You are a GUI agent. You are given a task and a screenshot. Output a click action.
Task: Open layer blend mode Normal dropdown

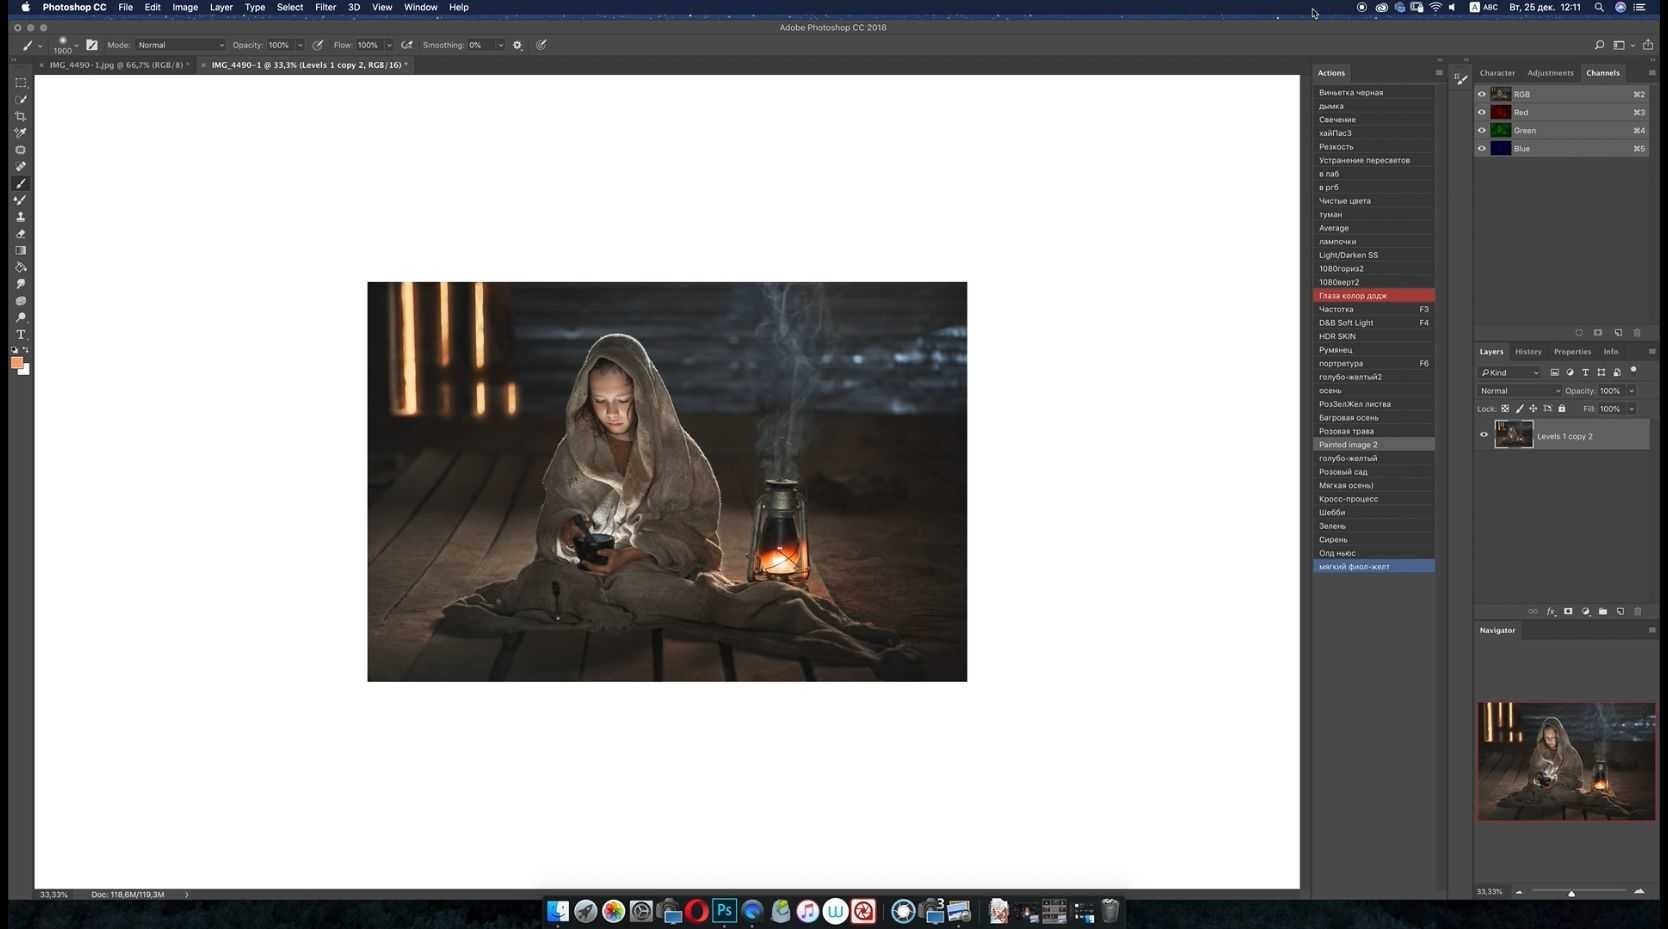point(1519,391)
